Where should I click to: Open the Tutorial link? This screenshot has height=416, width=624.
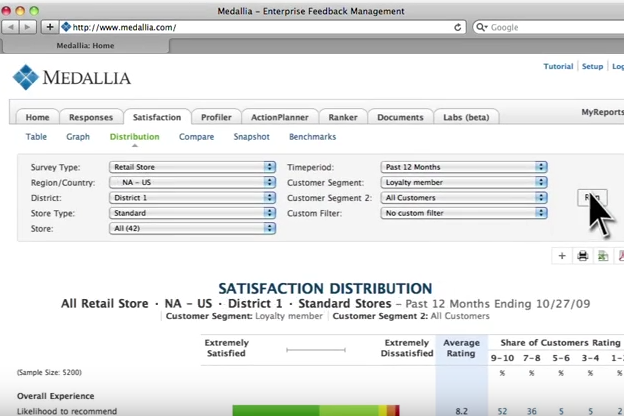tap(558, 66)
